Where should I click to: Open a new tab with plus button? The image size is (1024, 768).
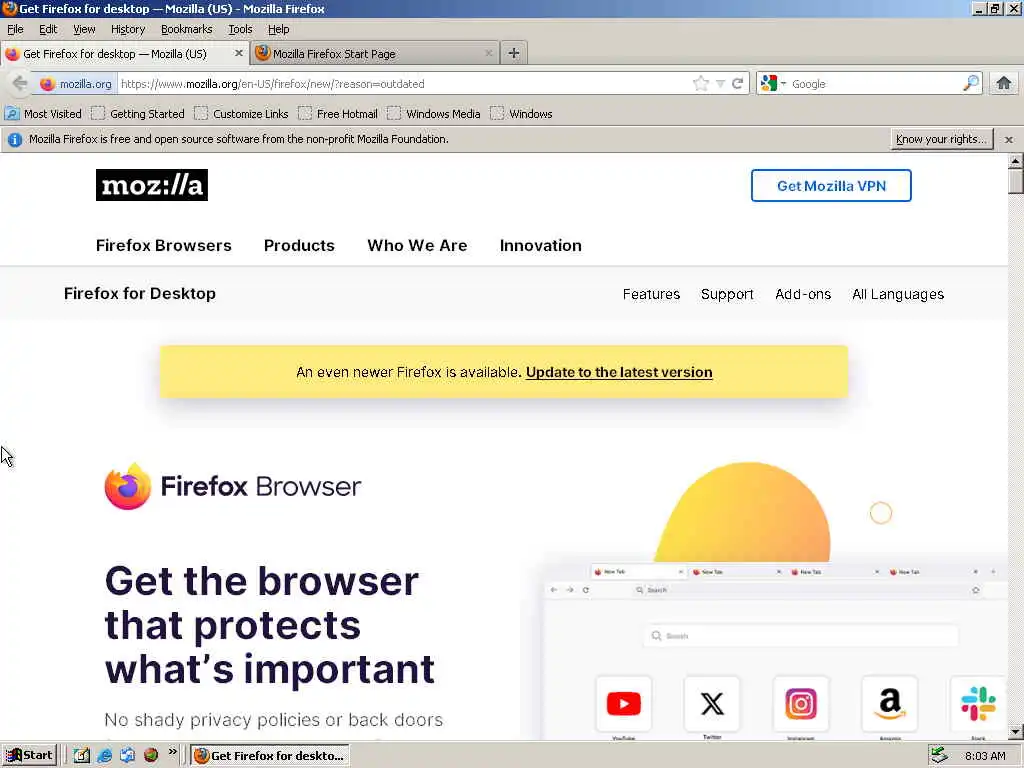point(514,54)
